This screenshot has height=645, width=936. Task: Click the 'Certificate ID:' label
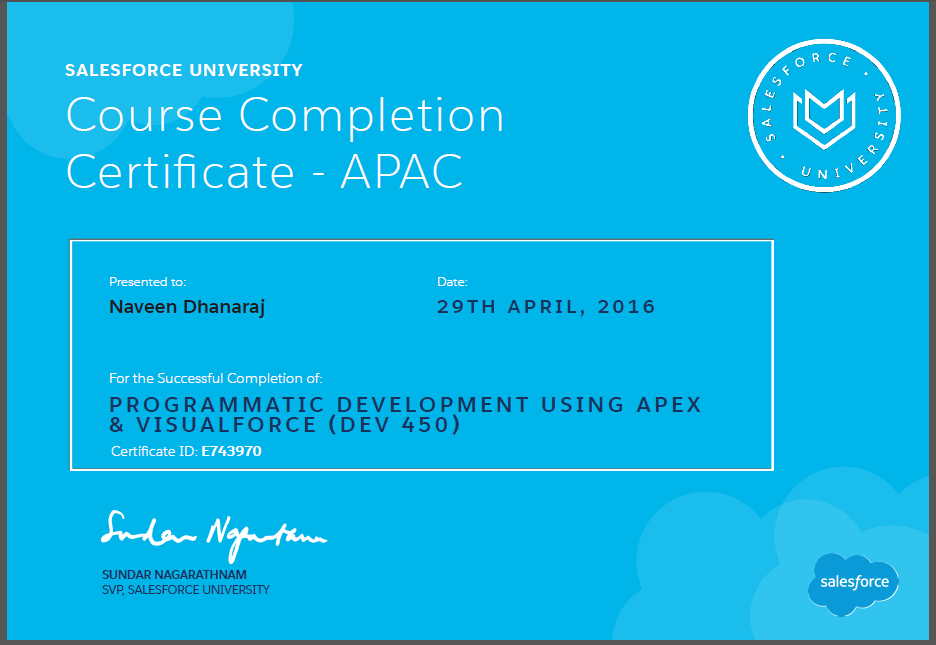click(155, 452)
